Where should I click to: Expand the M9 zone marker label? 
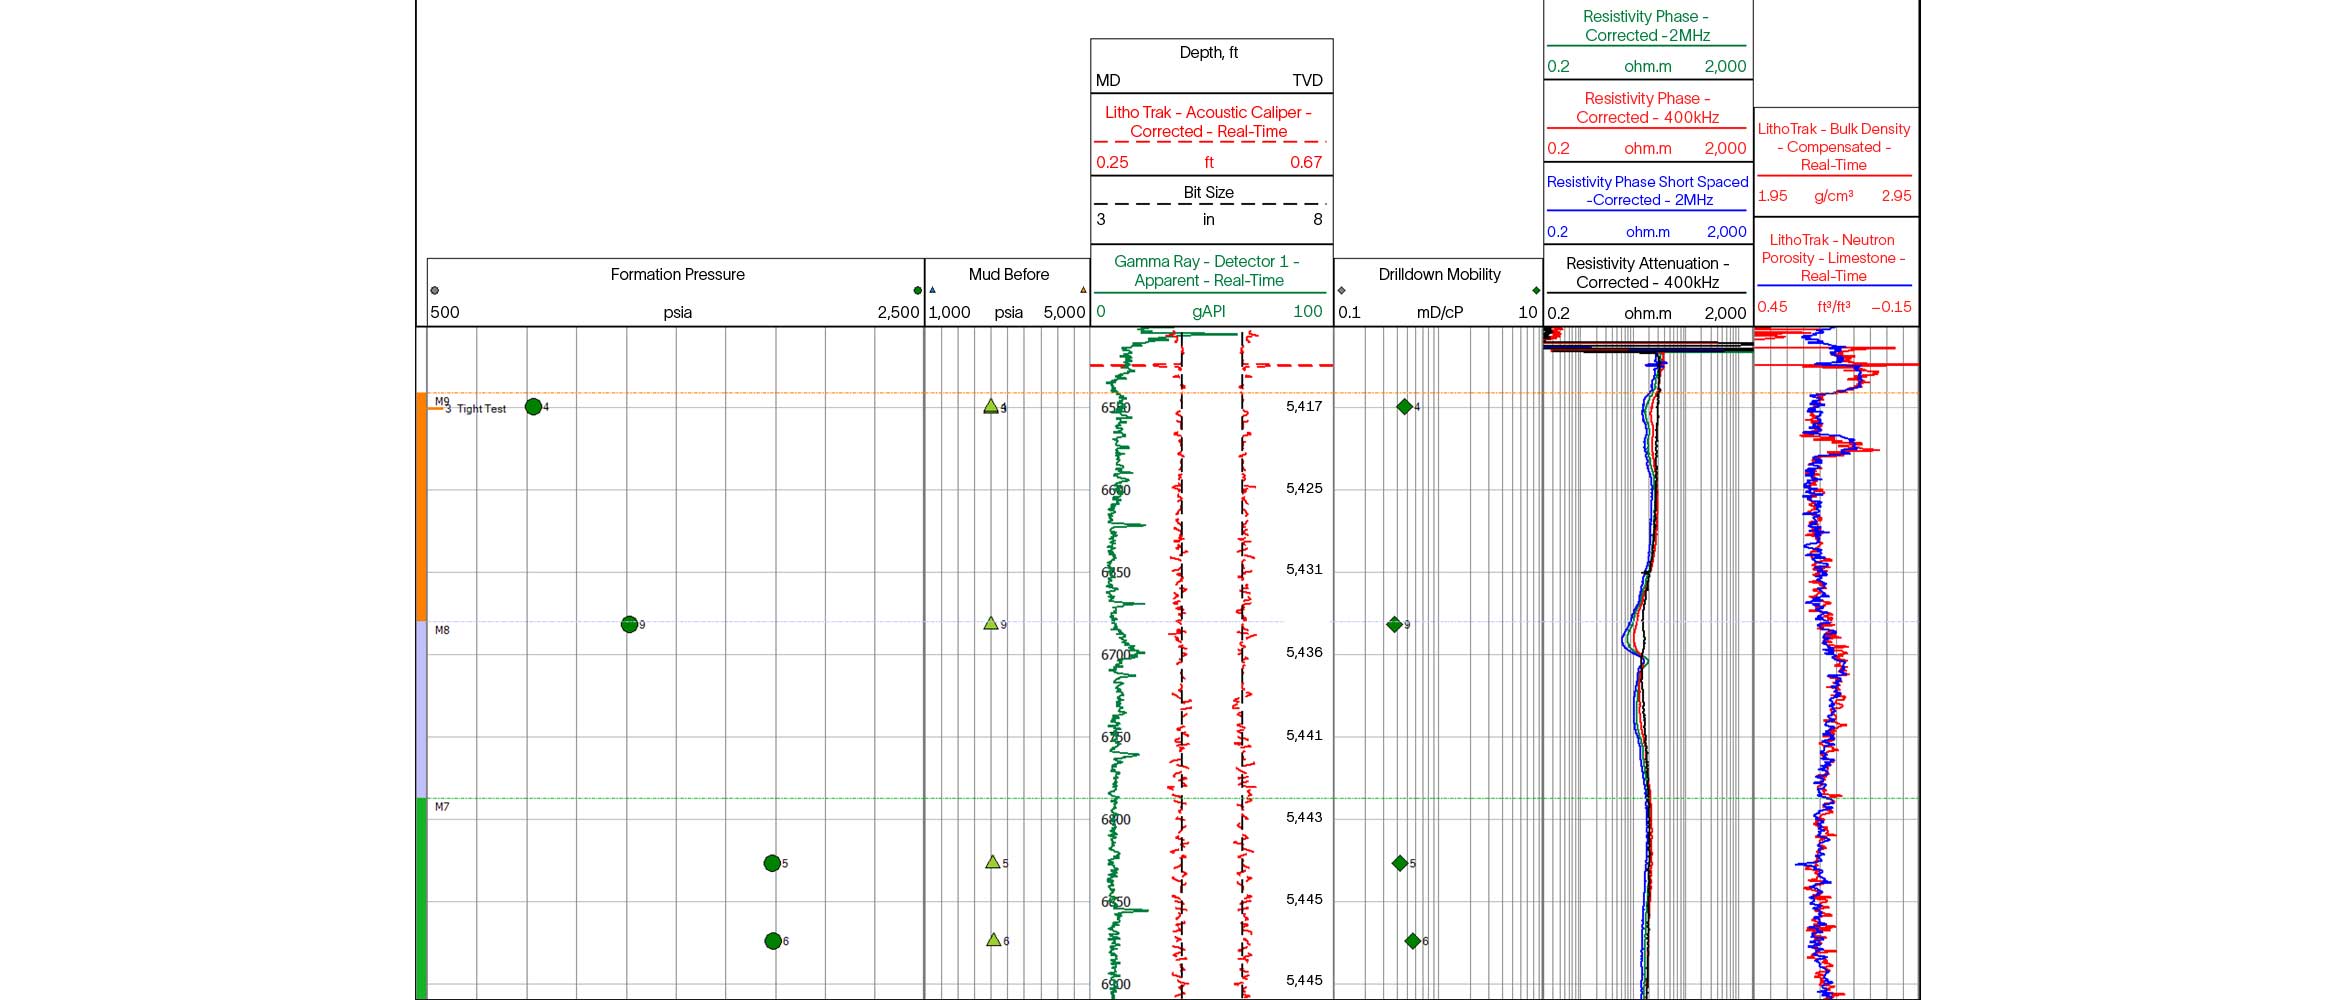click(x=441, y=398)
